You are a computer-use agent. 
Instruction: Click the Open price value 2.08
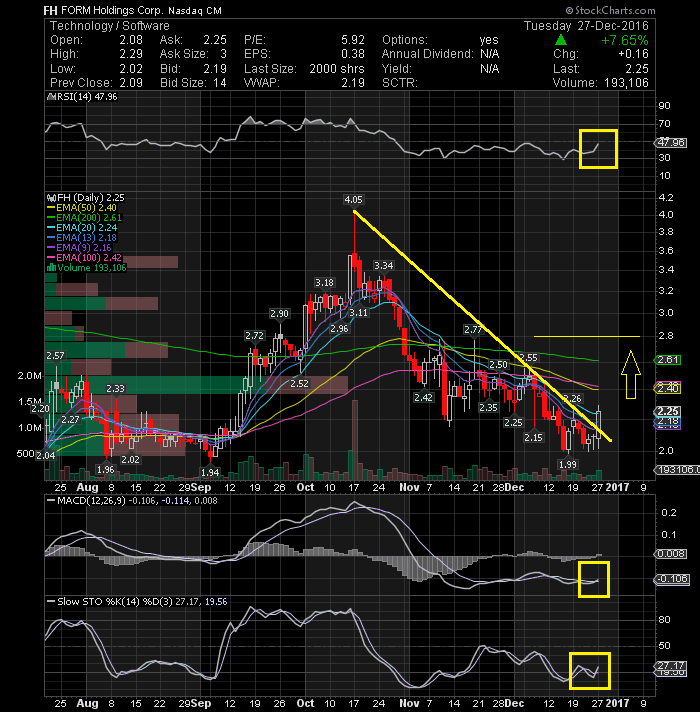[131, 40]
